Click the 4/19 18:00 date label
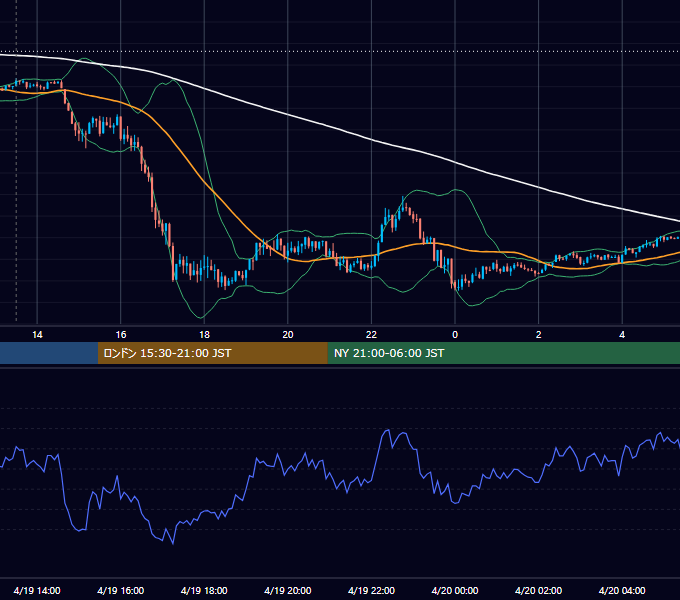Image resolution: width=680 pixels, height=600 pixels. point(204,590)
